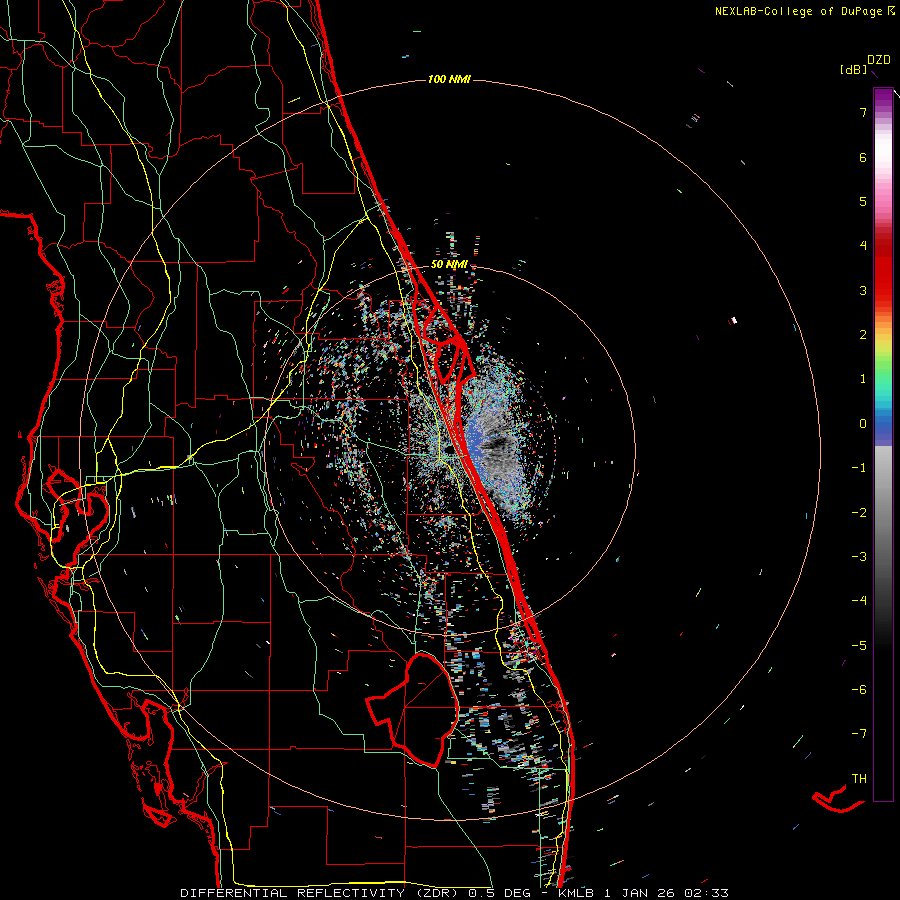Screen dimensions: 900x900
Task: Click the -5 value on the color scale
Action: [x=859, y=645]
